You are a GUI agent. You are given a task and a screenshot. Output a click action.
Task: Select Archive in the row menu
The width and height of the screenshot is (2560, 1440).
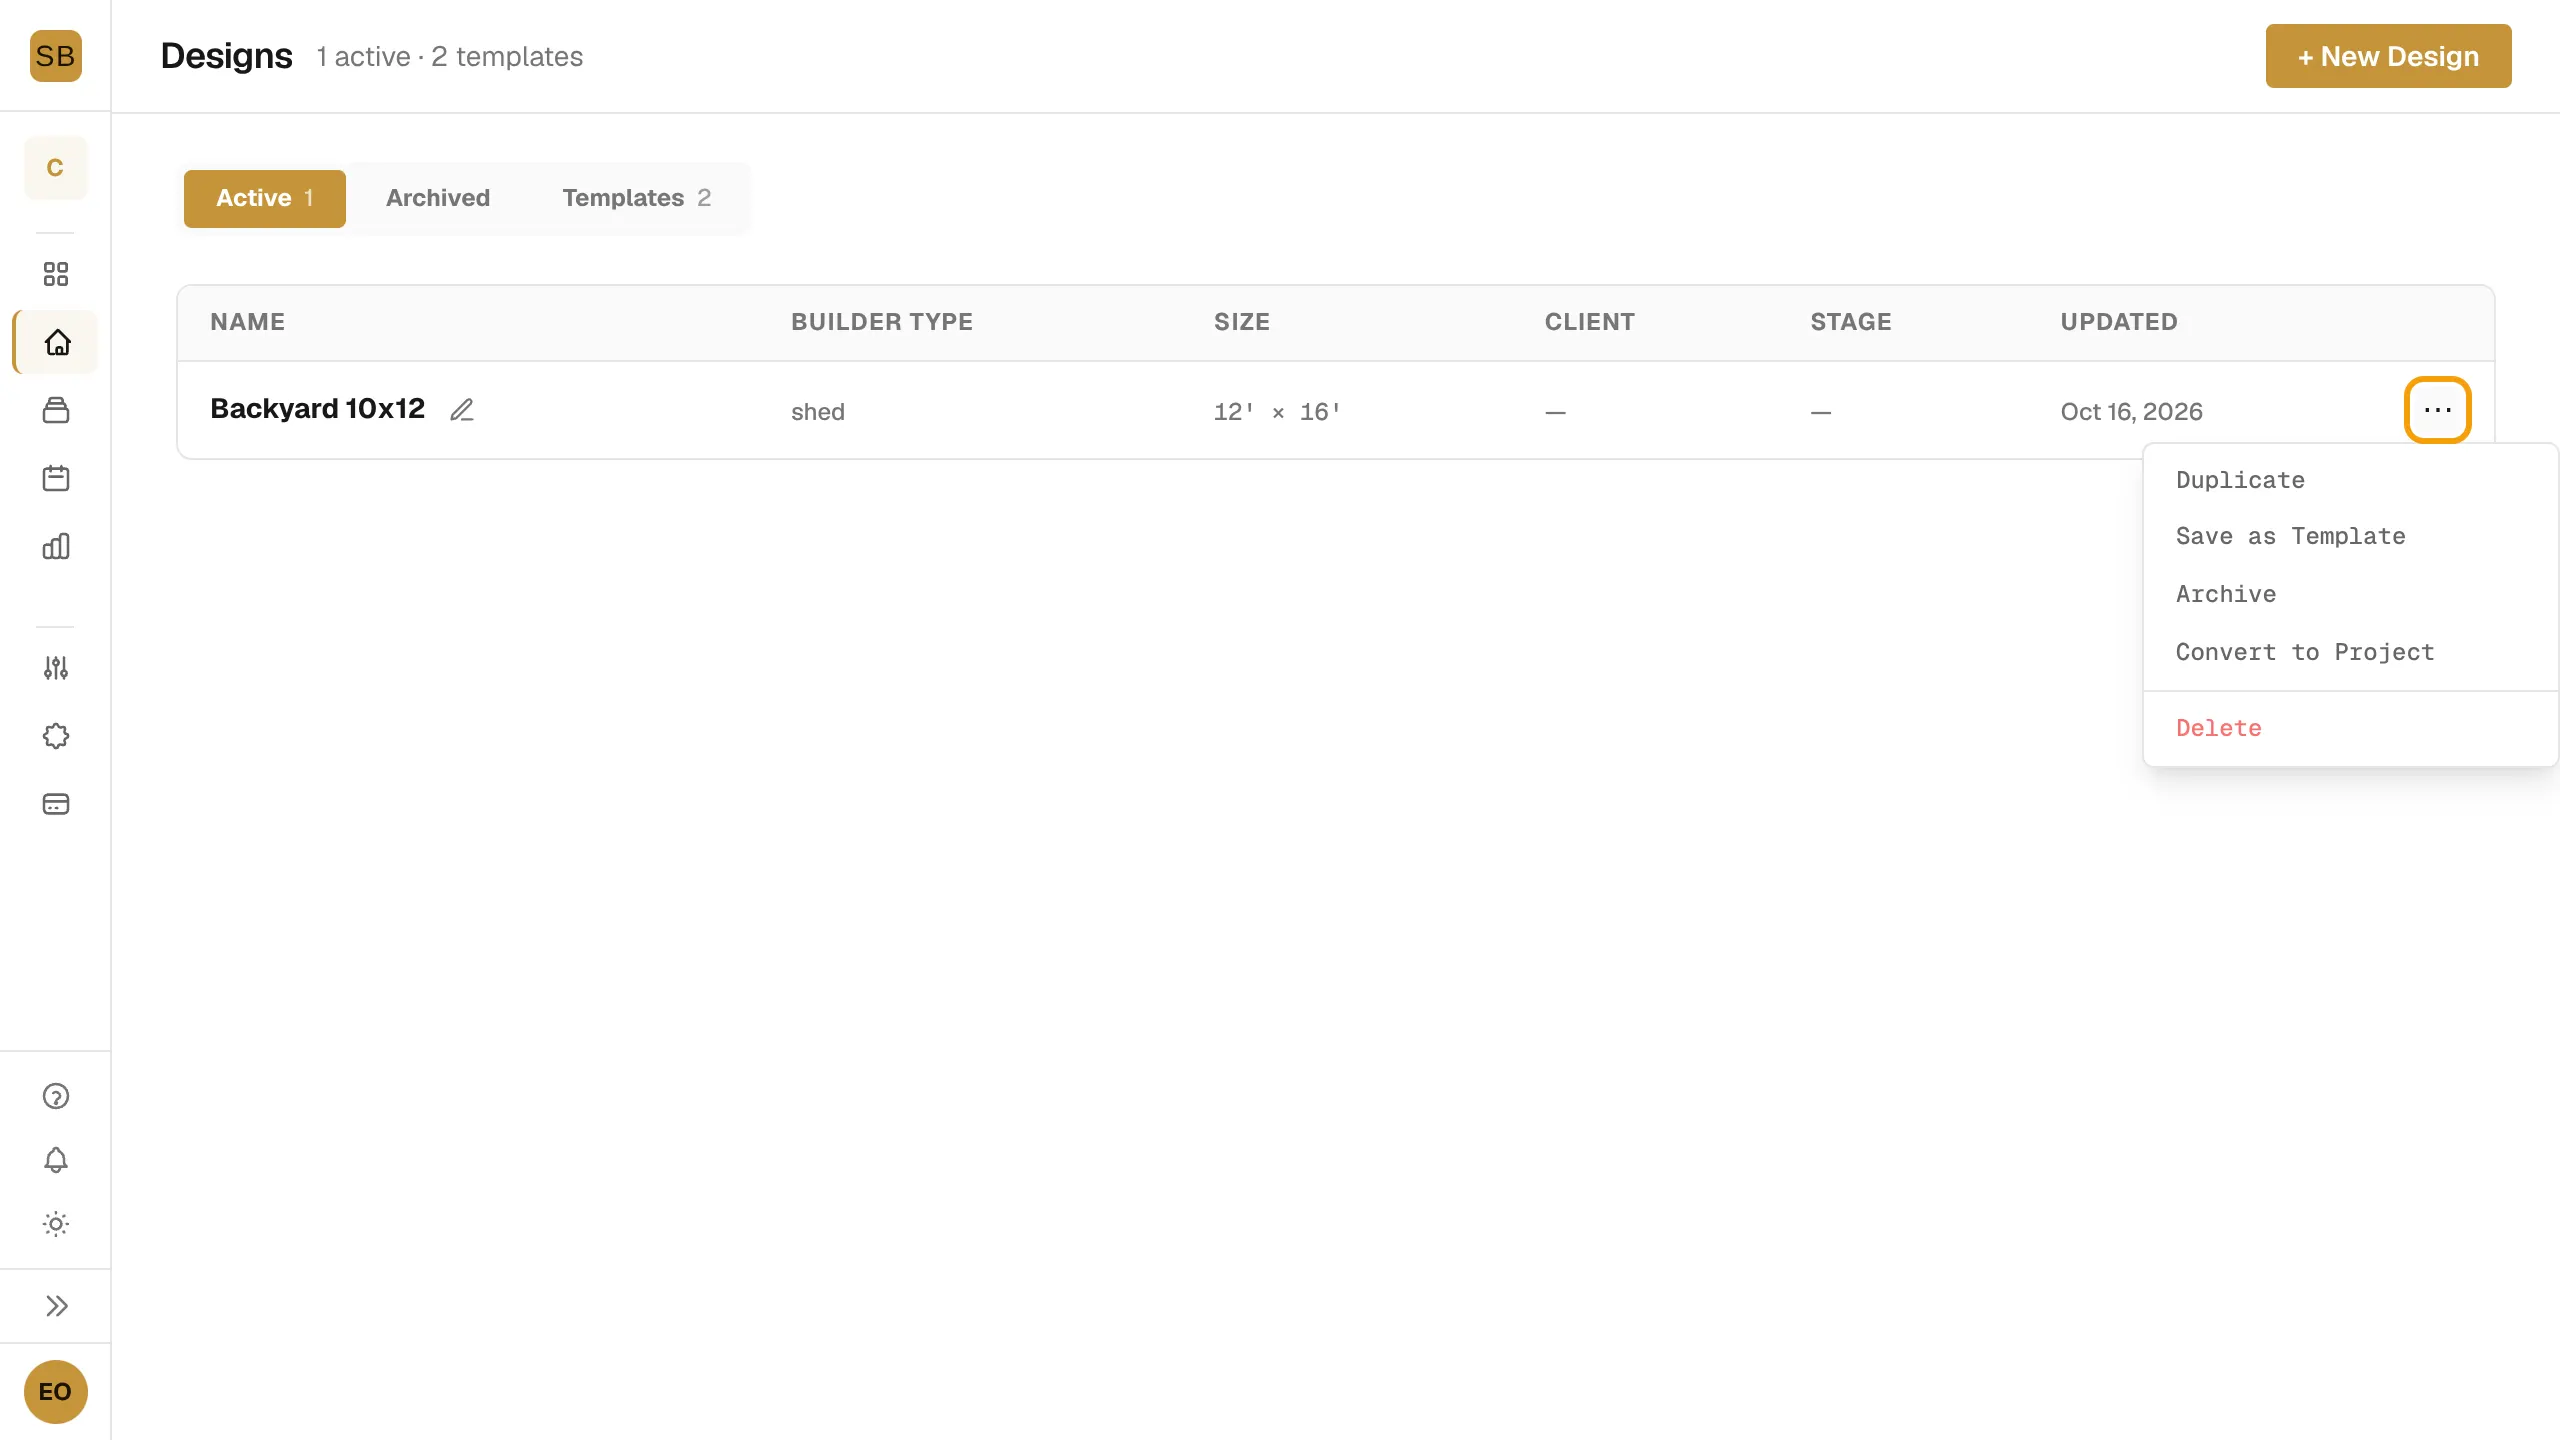click(2350, 594)
